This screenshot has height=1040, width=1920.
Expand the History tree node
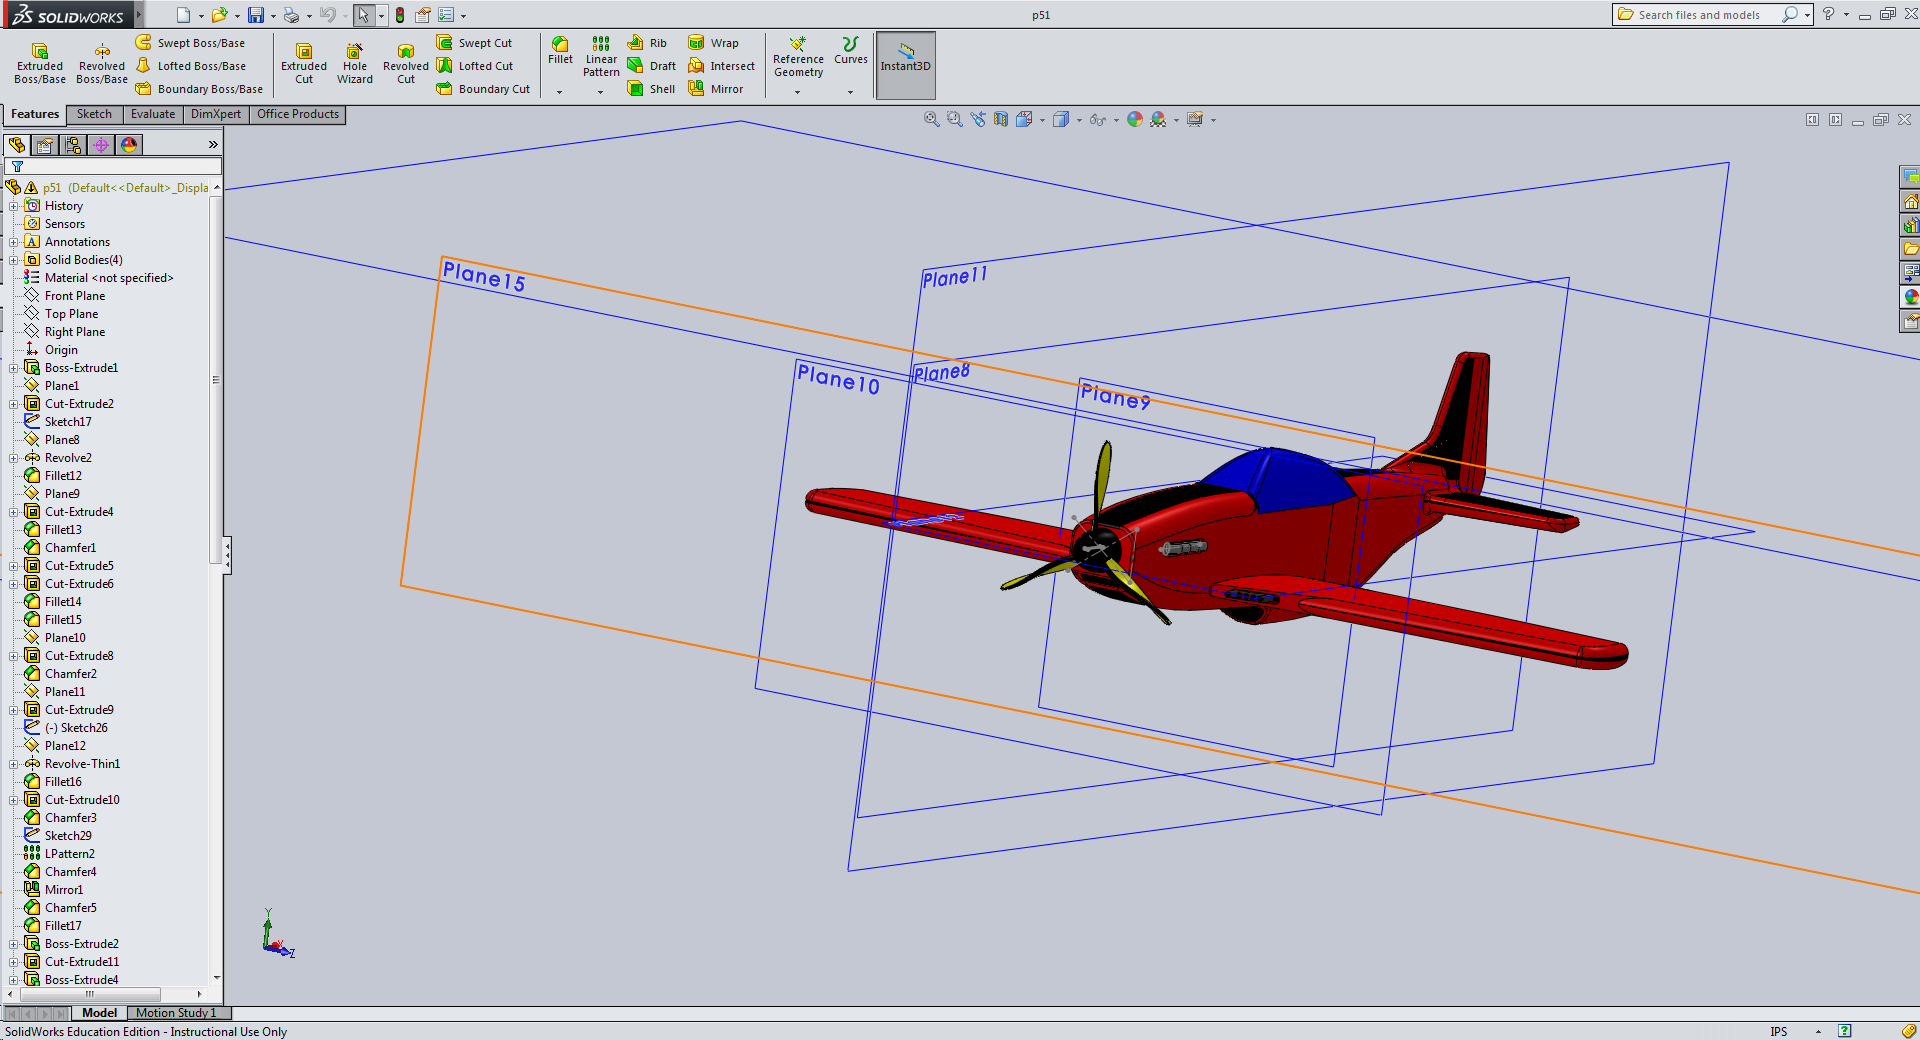coord(14,206)
